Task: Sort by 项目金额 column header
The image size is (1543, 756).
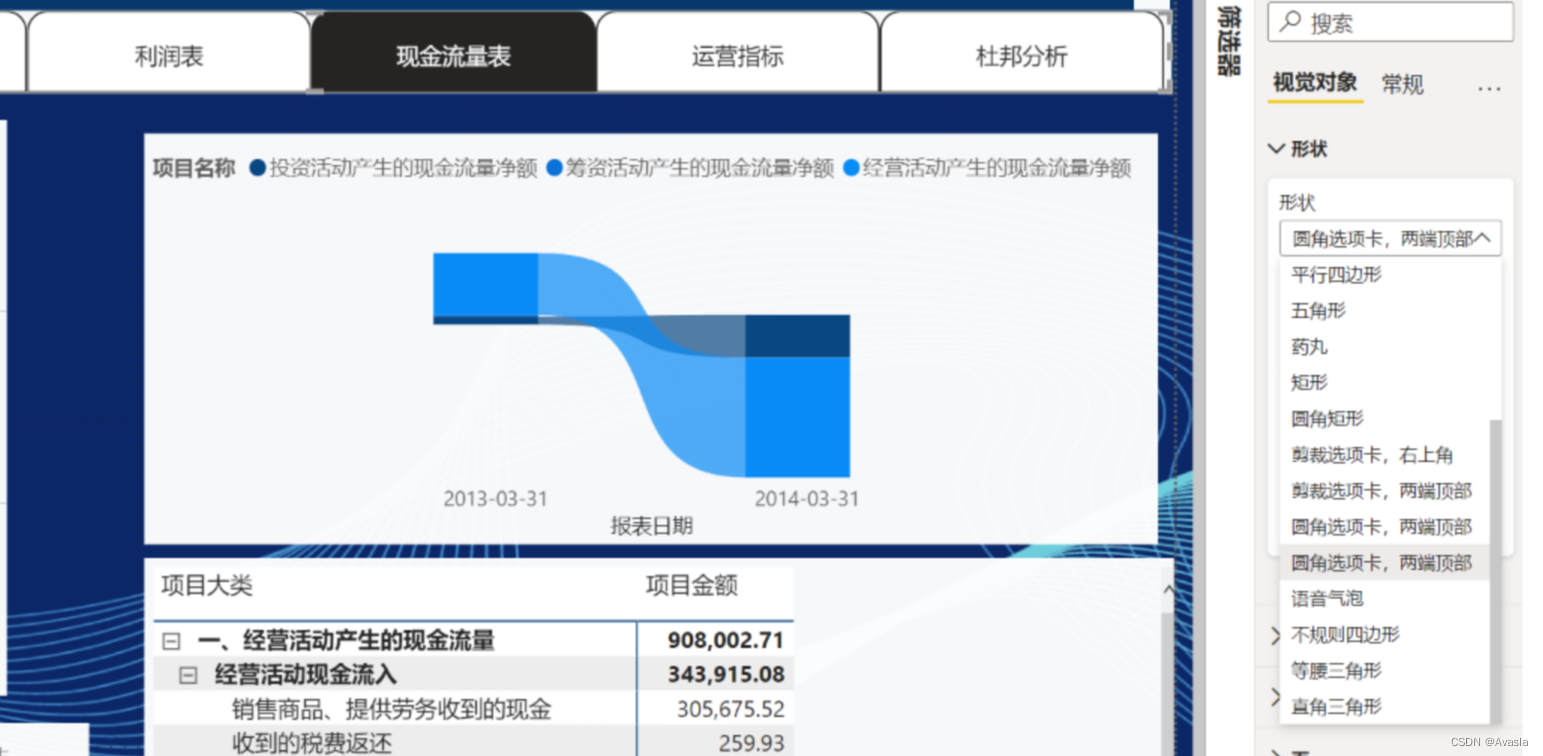Action: point(692,585)
